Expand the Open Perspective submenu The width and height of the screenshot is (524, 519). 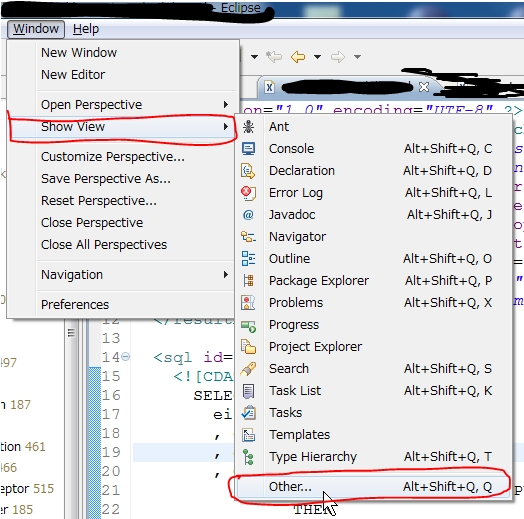point(226,105)
